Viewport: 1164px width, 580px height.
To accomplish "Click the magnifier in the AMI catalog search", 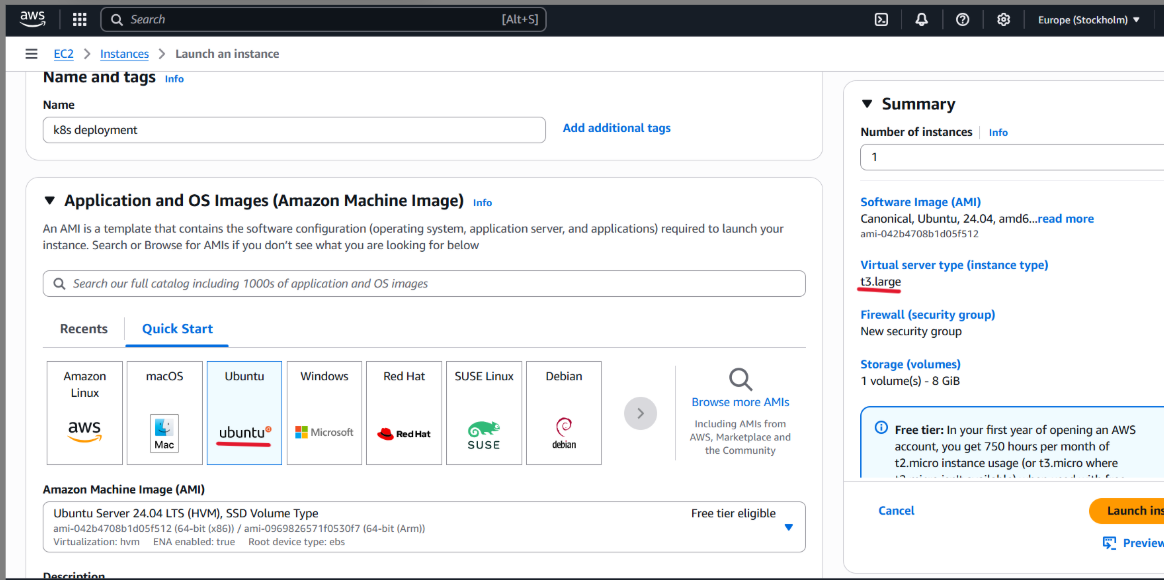I will tap(59, 283).
